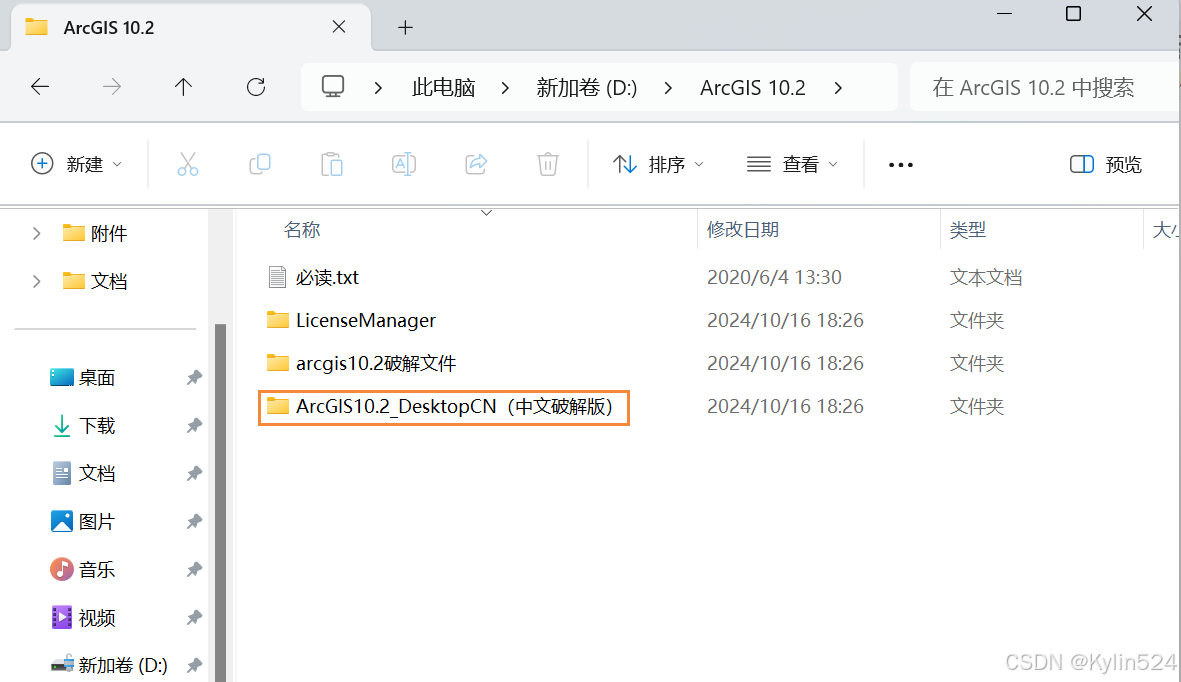This screenshot has width=1181, height=682.
Task: Unpin 桌面 via its pin icon
Action: pyautogui.click(x=194, y=378)
